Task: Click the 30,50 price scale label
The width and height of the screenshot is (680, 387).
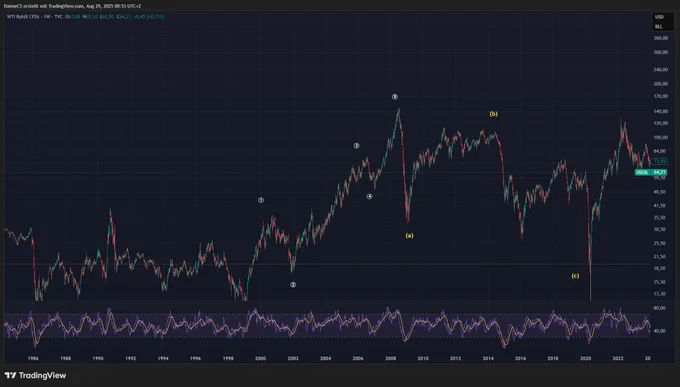Action: (660, 230)
